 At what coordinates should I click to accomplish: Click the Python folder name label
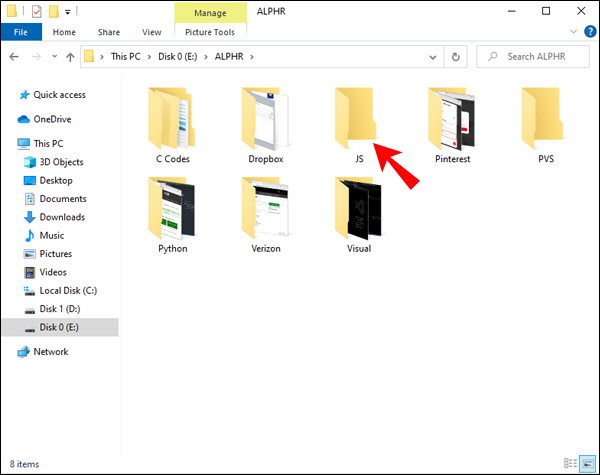pyautogui.click(x=173, y=248)
